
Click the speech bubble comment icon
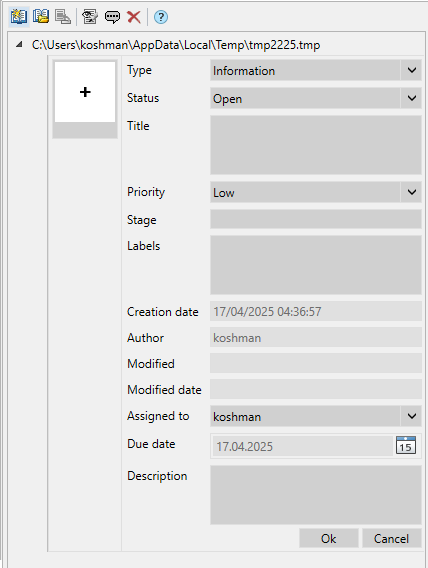(112, 17)
